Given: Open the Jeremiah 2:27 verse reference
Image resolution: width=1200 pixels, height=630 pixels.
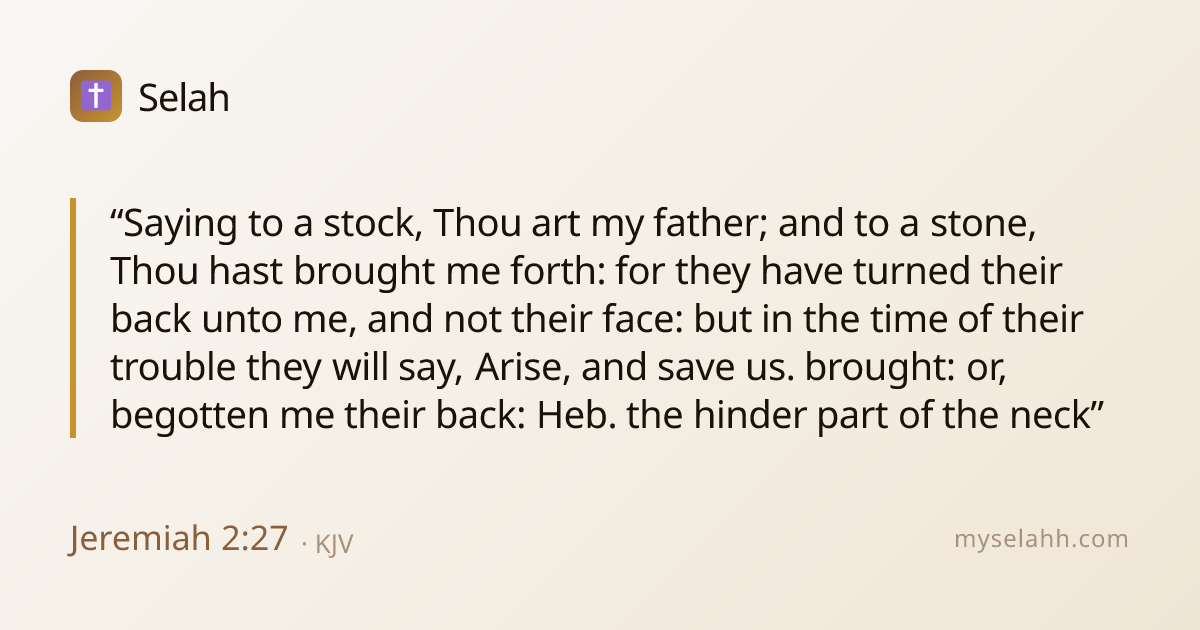Looking at the screenshot, I should pyautogui.click(x=179, y=539).
